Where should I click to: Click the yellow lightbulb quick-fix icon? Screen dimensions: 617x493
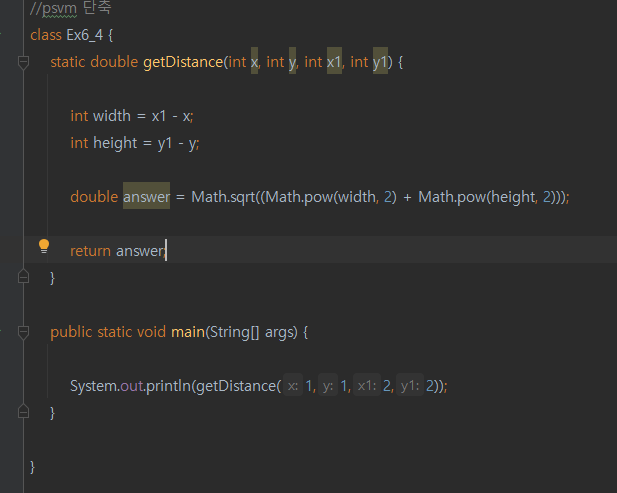[44, 247]
